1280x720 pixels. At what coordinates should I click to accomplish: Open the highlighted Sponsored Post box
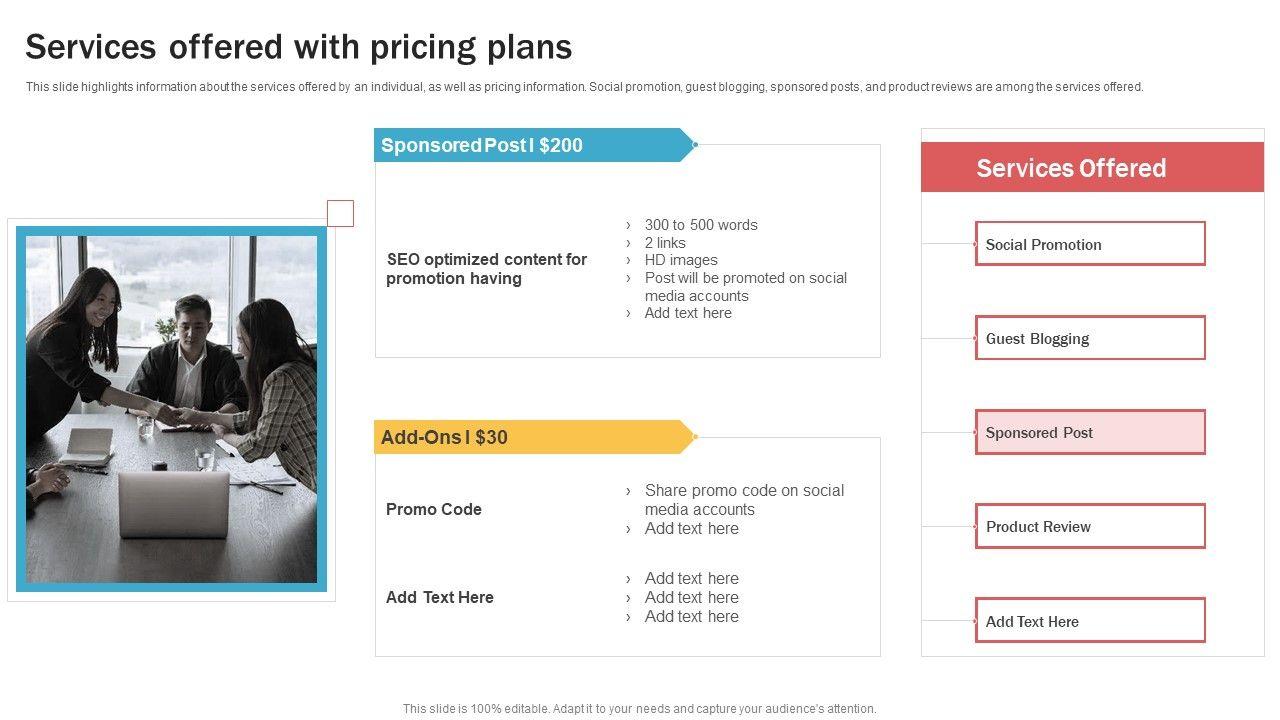pos(1090,432)
